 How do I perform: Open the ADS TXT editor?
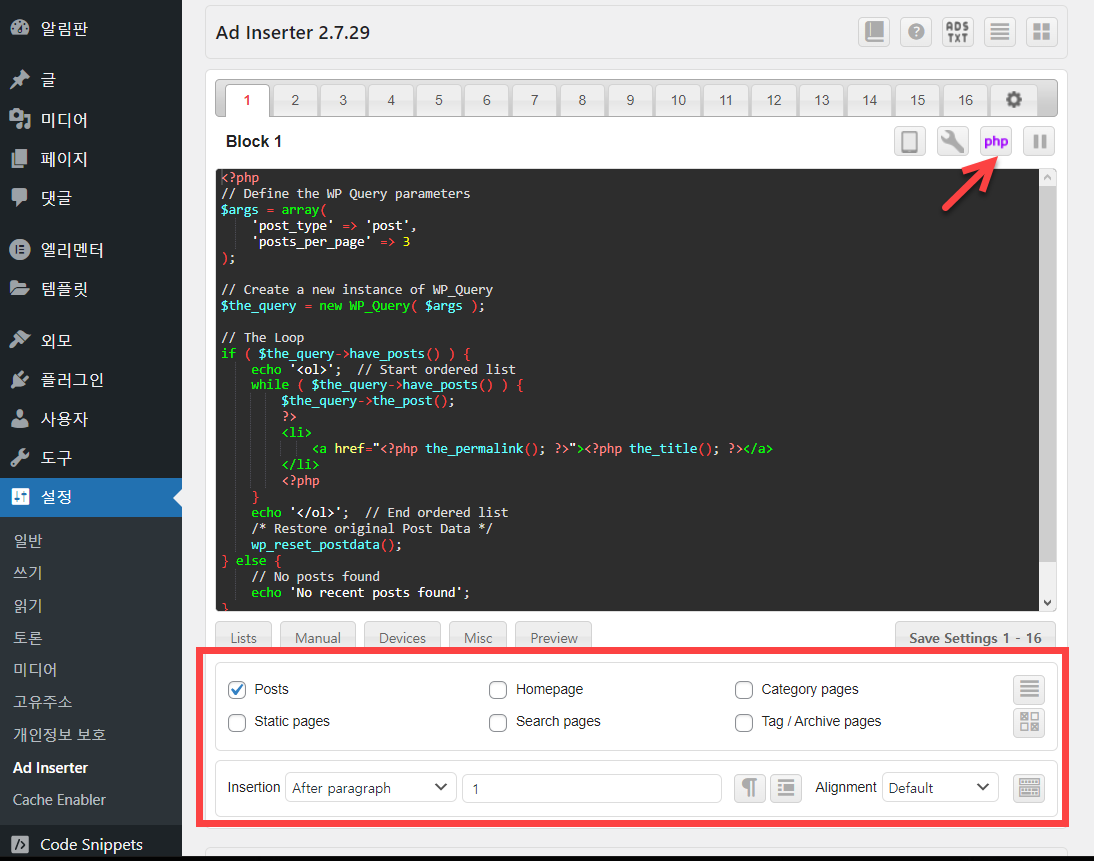pos(957,32)
